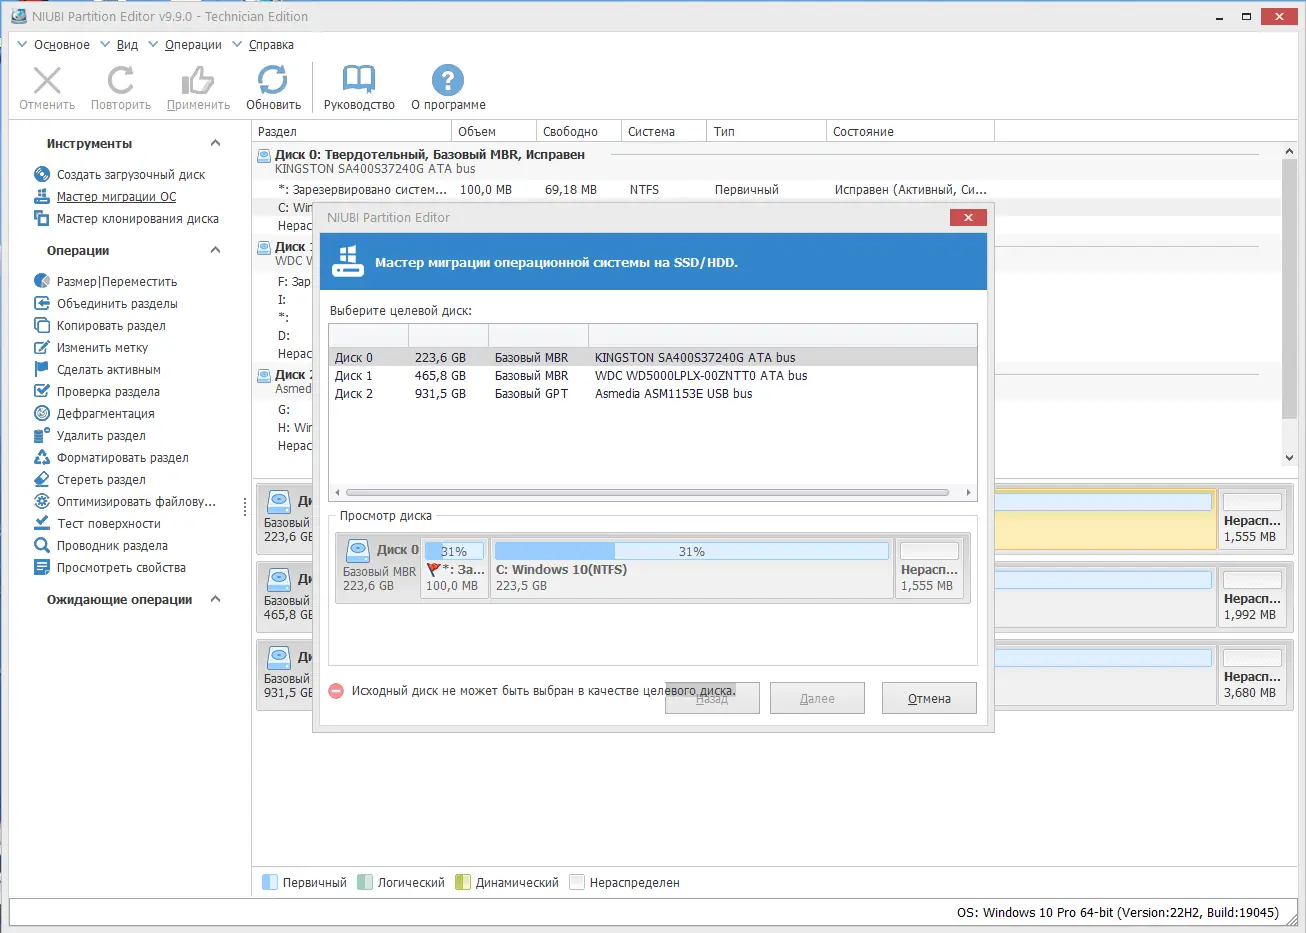Click the 100,0 MB reserved partition in preview
Image resolution: width=1306 pixels, height=933 pixels.
tap(455, 567)
